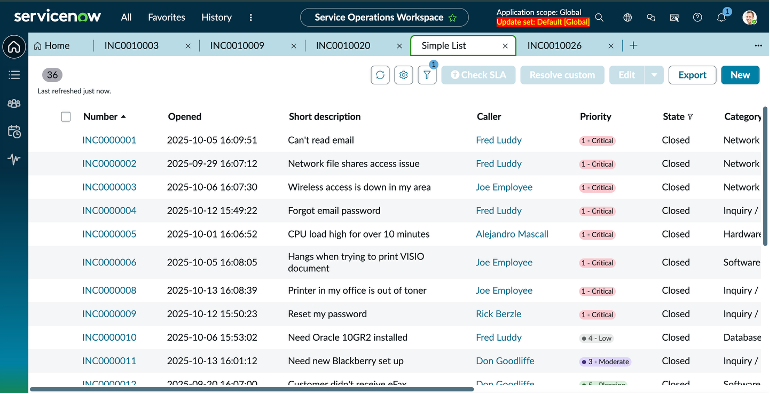Image resolution: width=770 pixels, height=394 pixels.
Task: Open the Teams icon in sidebar
Action: click(x=14, y=103)
